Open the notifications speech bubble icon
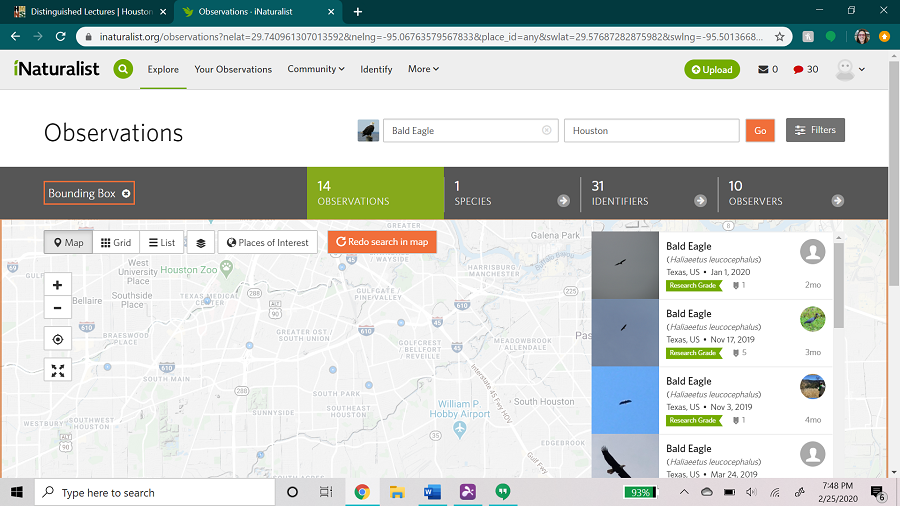Image resolution: width=900 pixels, height=506 pixels. click(x=798, y=69)
